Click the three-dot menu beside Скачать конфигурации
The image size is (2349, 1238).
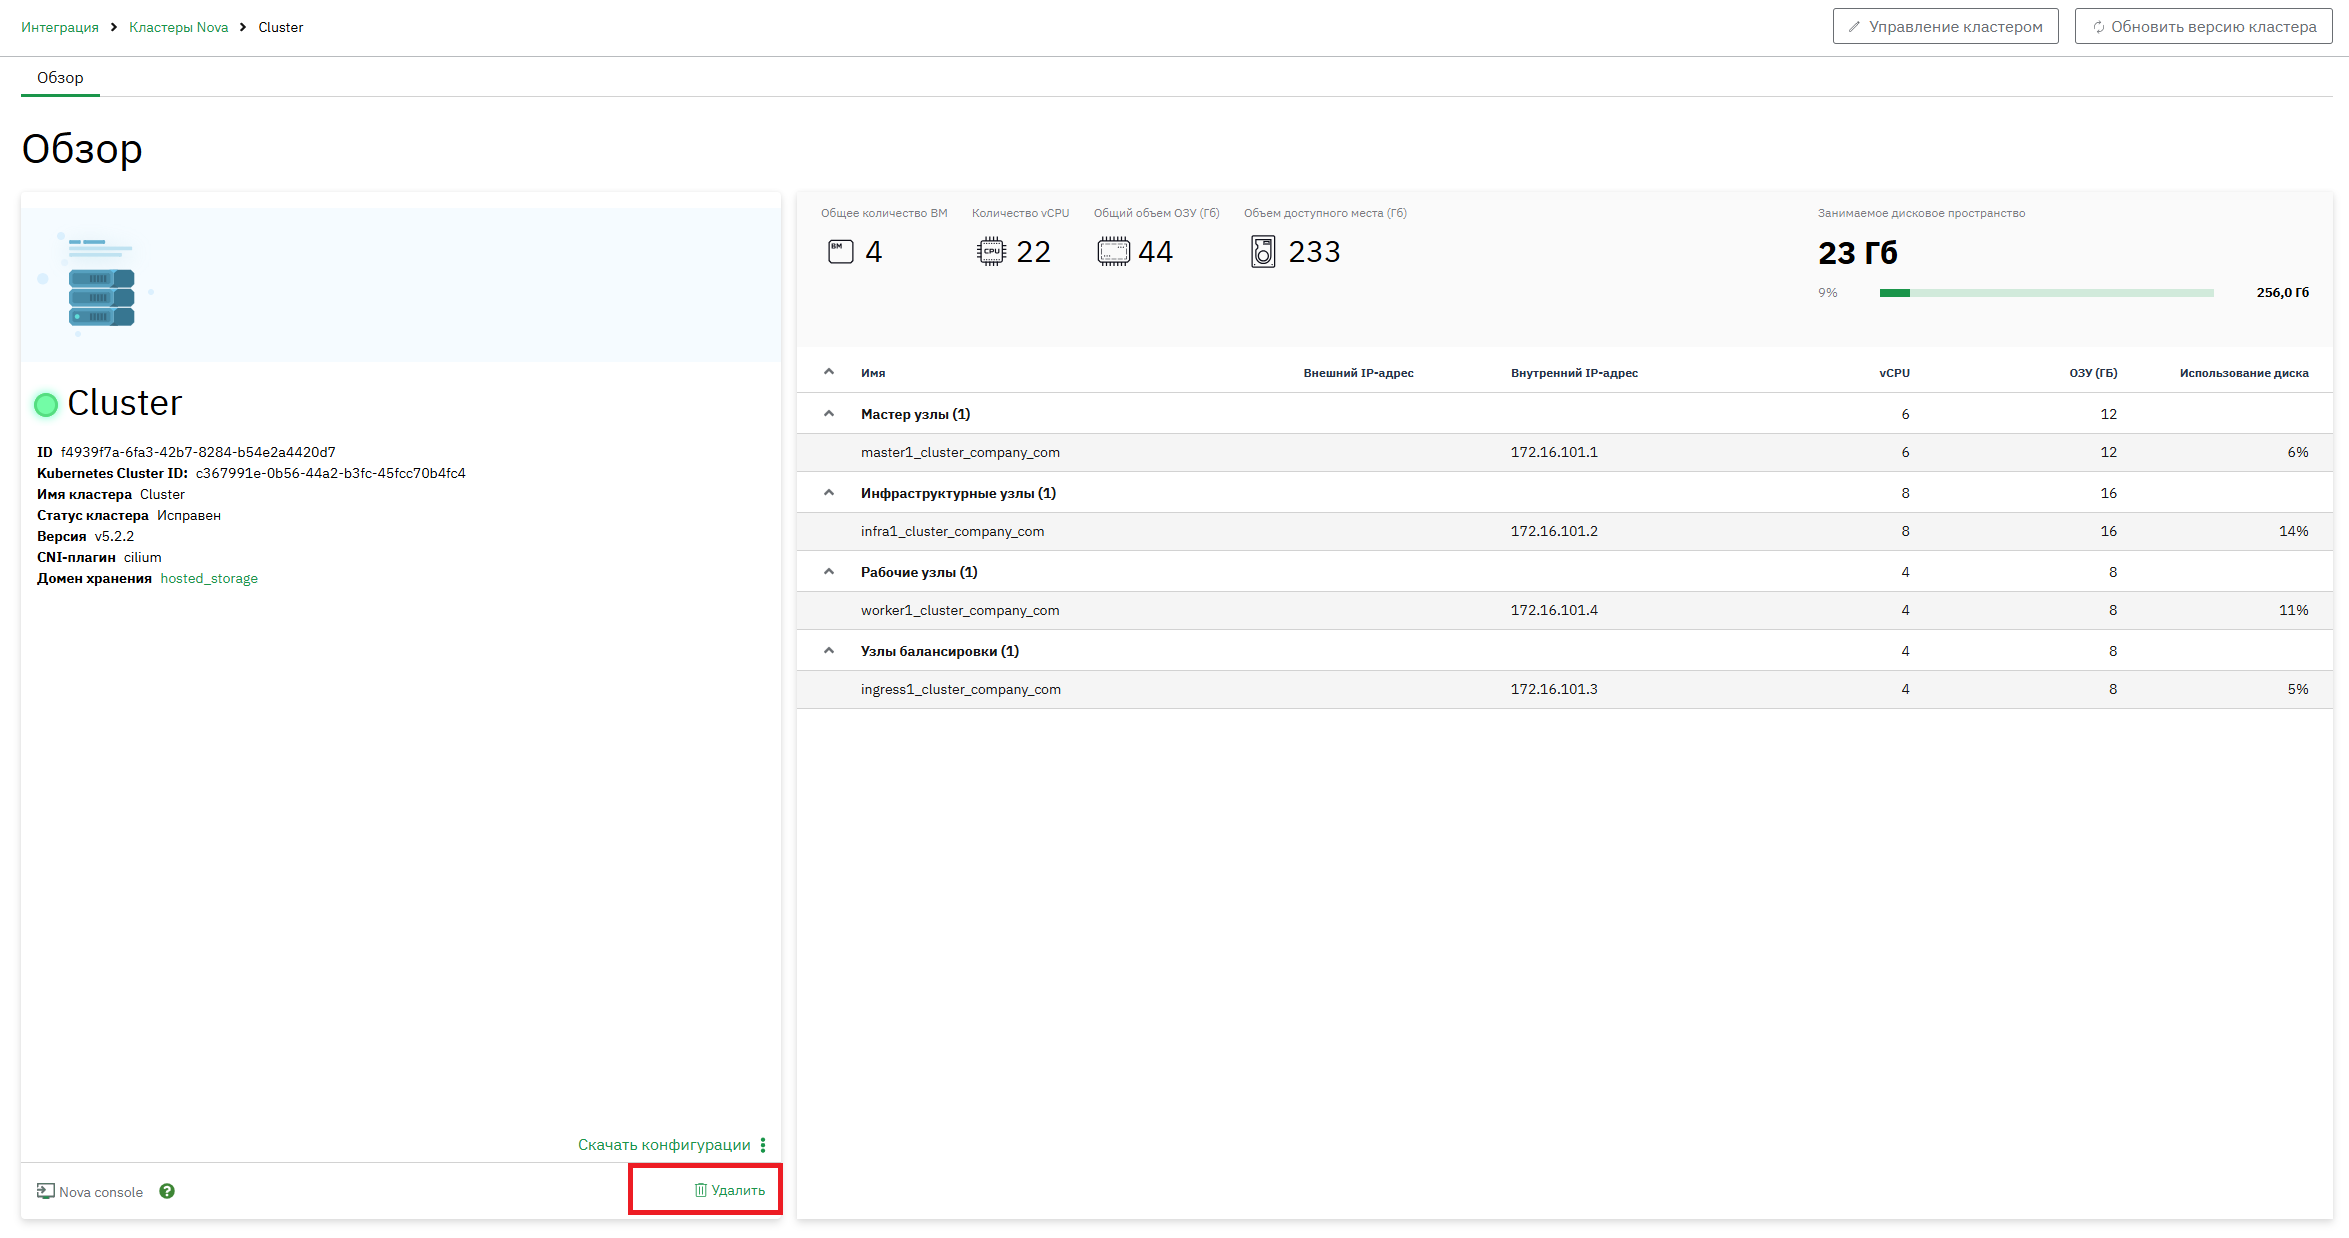[763, 1145]
